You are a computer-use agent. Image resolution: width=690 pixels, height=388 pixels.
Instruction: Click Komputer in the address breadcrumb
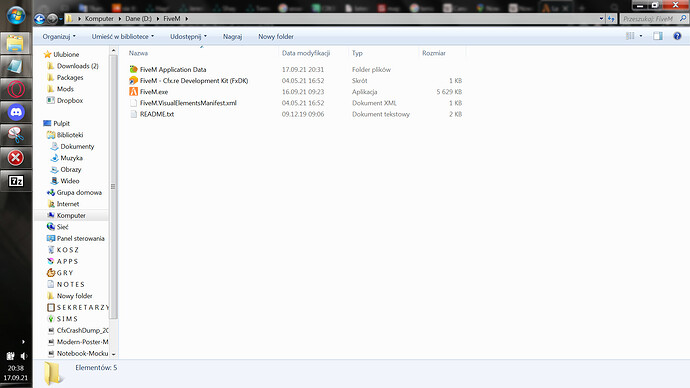(x=99, y=18)
